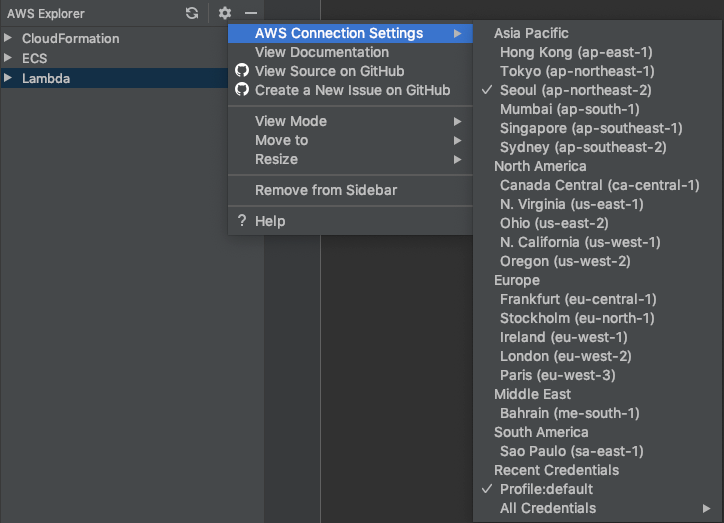Switch to Ireland (eu-west-1) region

click(x=598, y=337)
